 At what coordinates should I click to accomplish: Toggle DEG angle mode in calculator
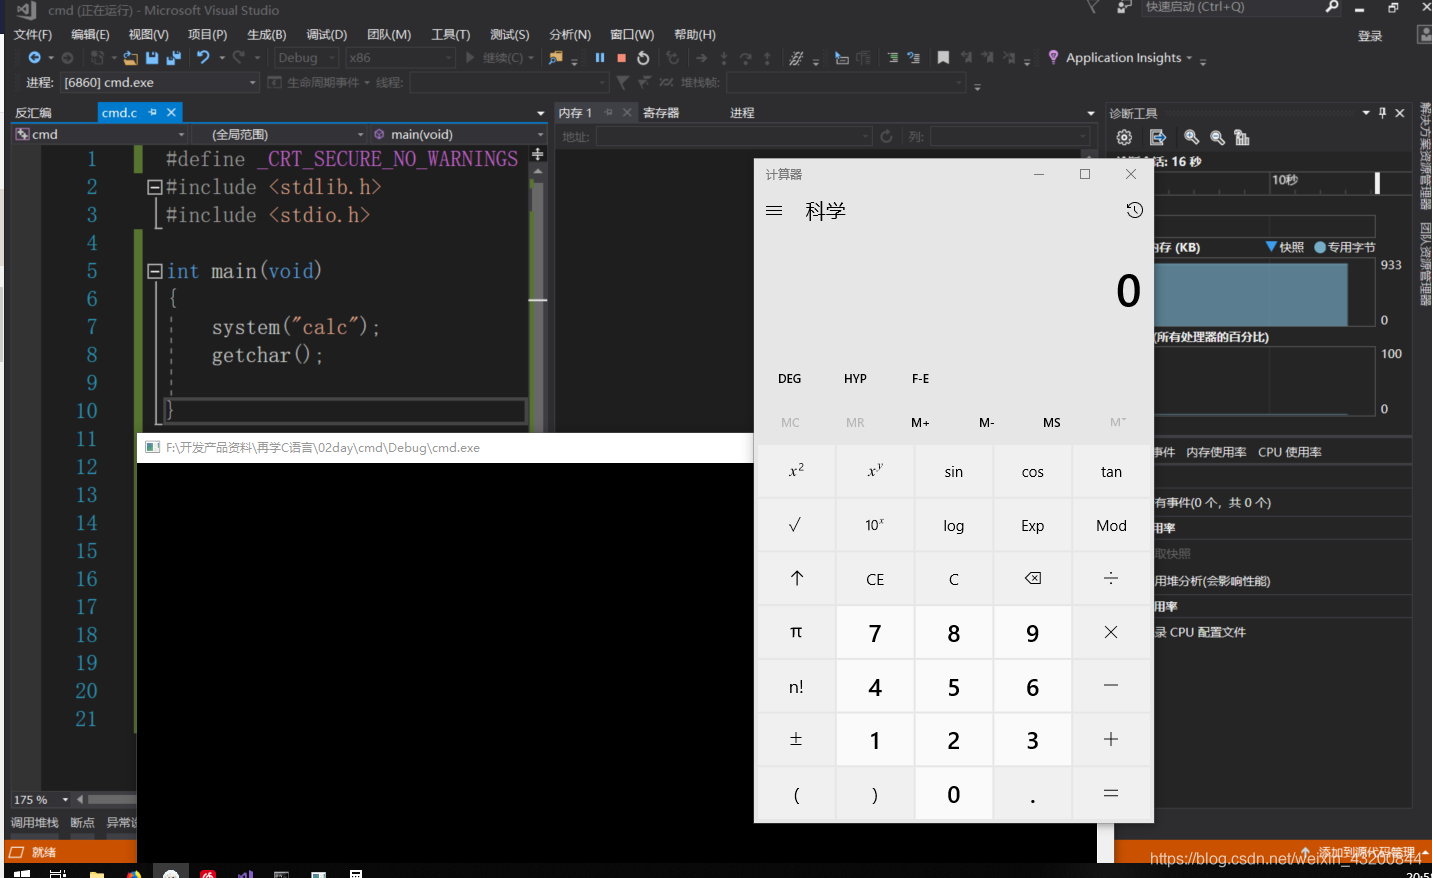click(790, 379)
